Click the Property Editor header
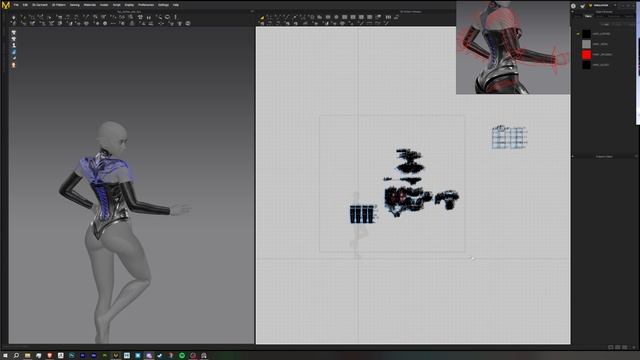Screen dimensions: 640x360 (604, 156)
